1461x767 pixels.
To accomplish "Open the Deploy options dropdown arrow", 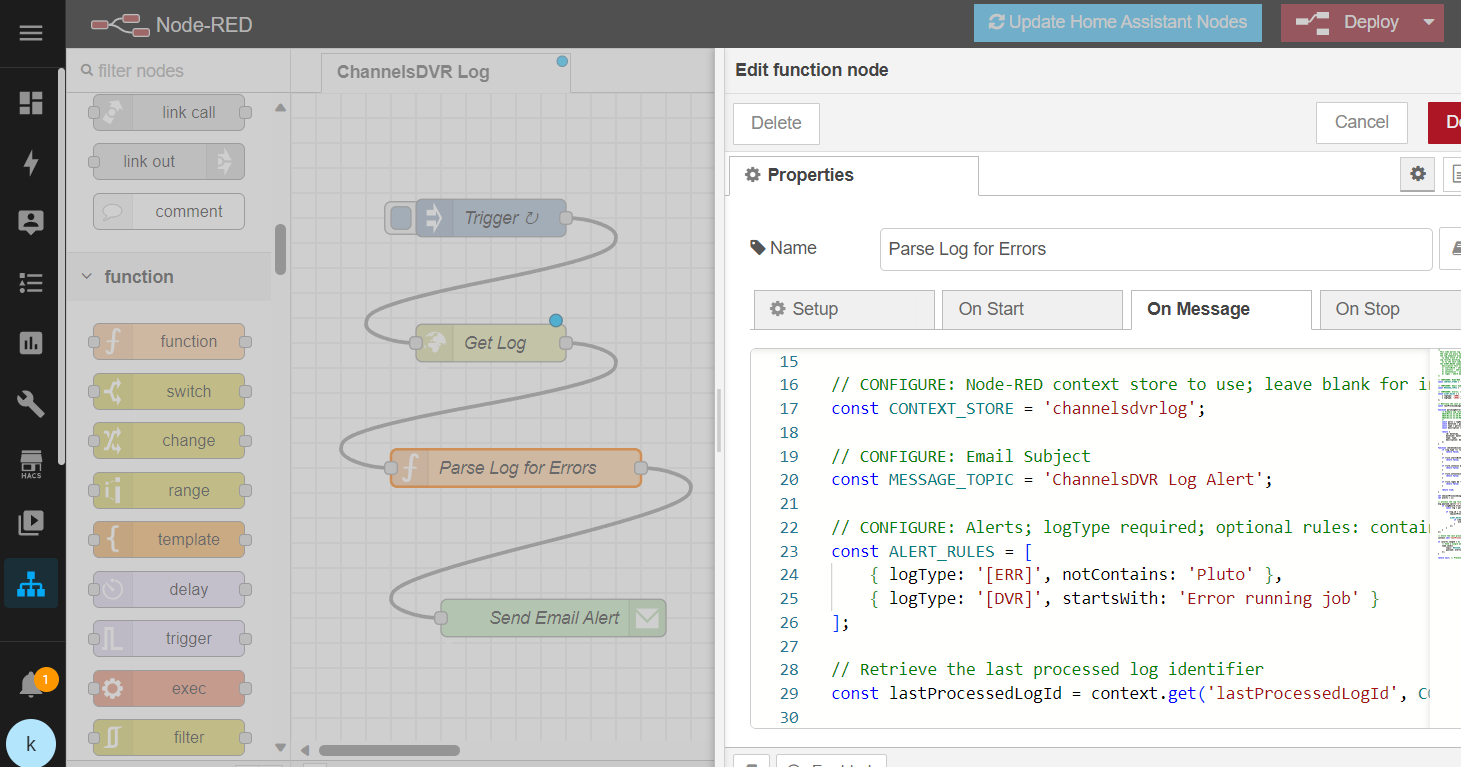I will [1429, 22].
